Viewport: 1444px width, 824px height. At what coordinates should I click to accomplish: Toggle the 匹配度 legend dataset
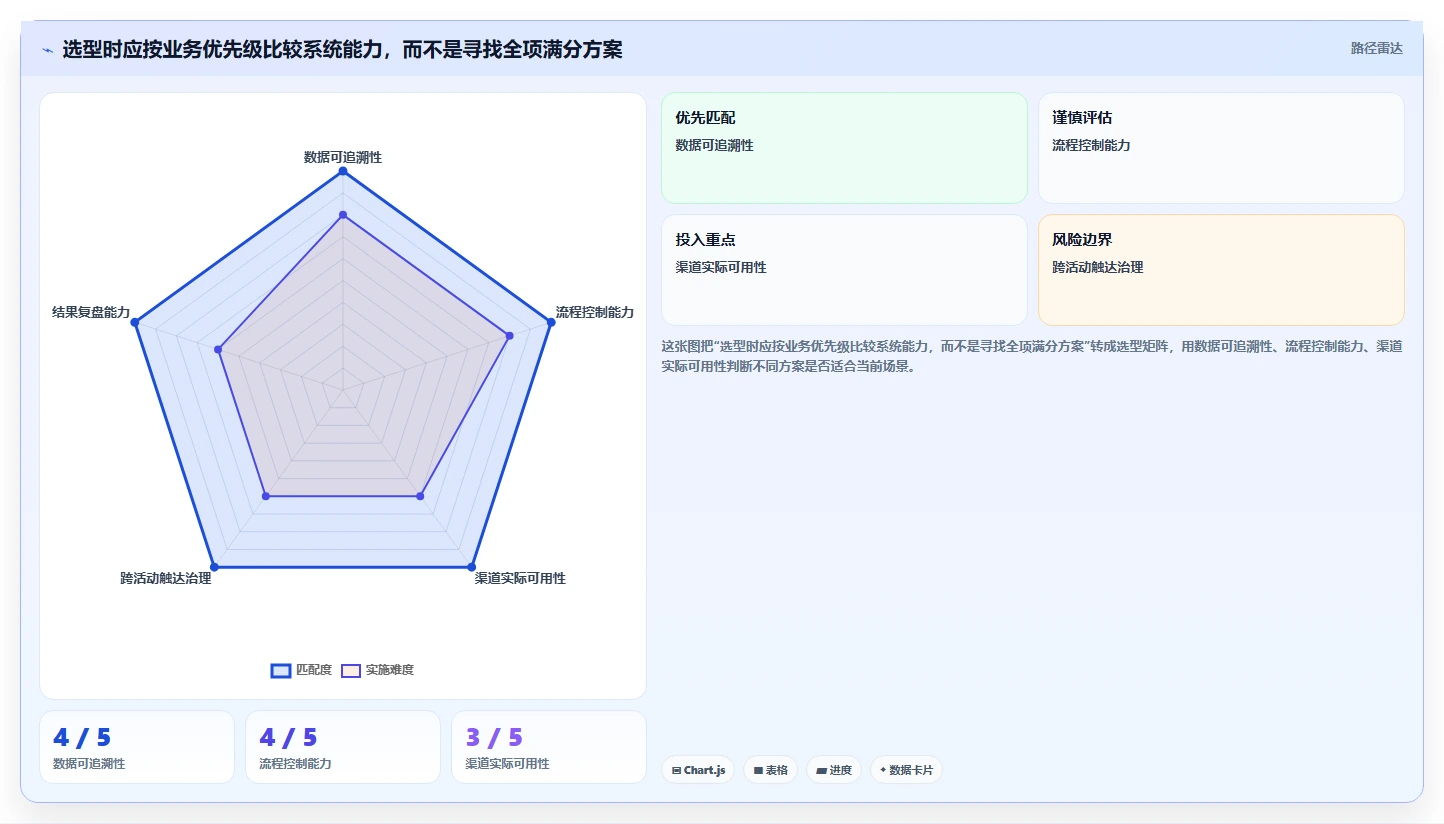[301, 670]
